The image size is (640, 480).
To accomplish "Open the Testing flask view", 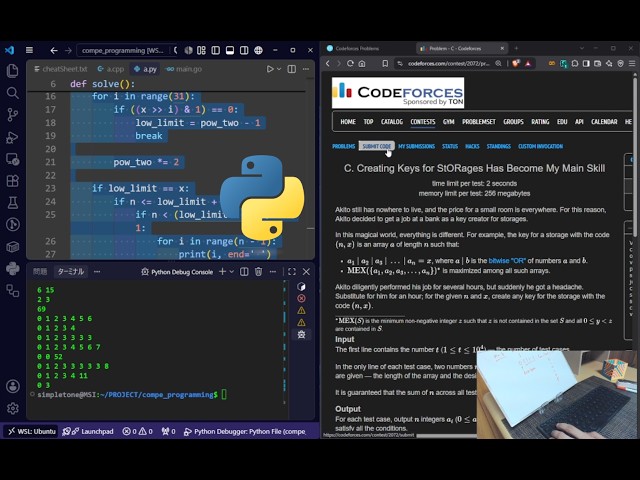I will pyautogui.click(x=13, y=202).
